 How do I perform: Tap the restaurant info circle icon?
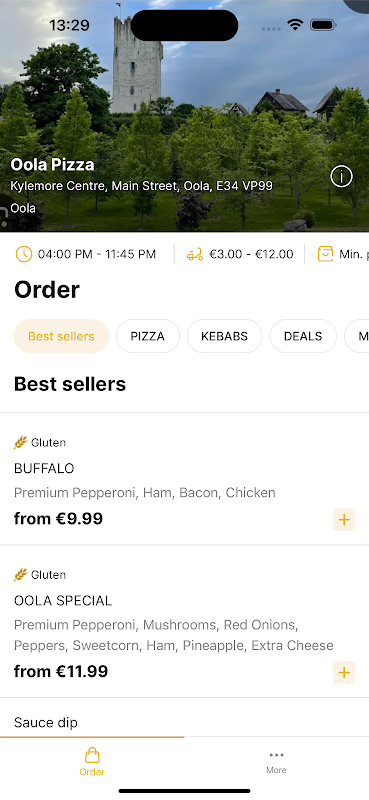341,177
